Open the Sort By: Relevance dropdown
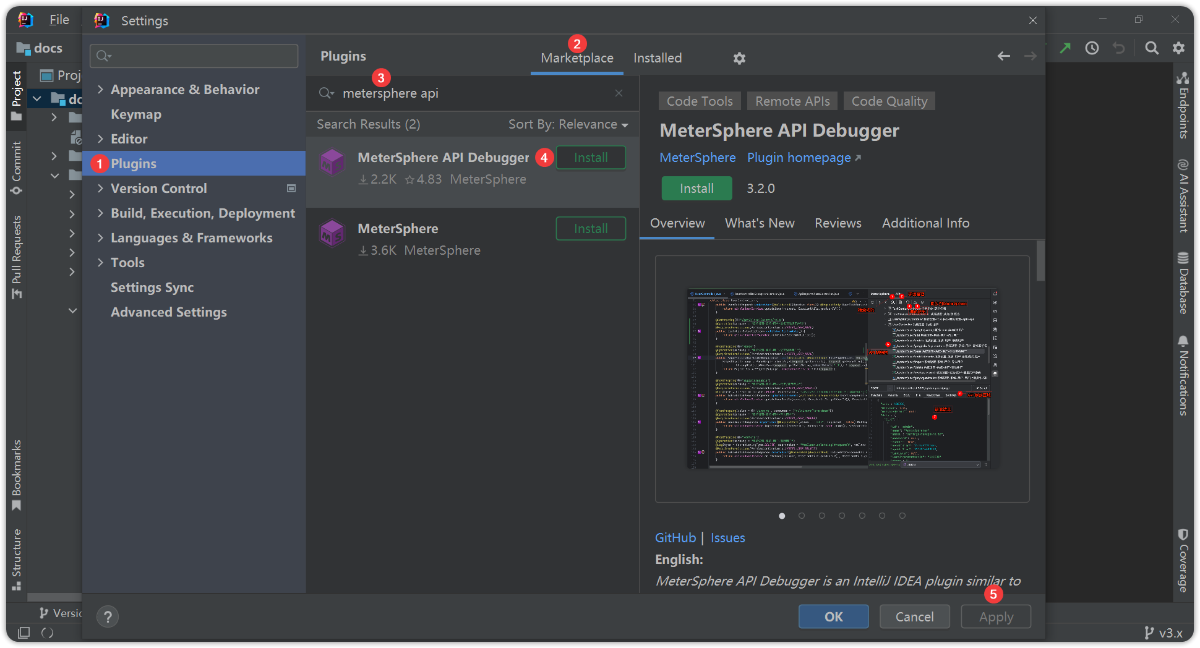 [x=568, y=124]
